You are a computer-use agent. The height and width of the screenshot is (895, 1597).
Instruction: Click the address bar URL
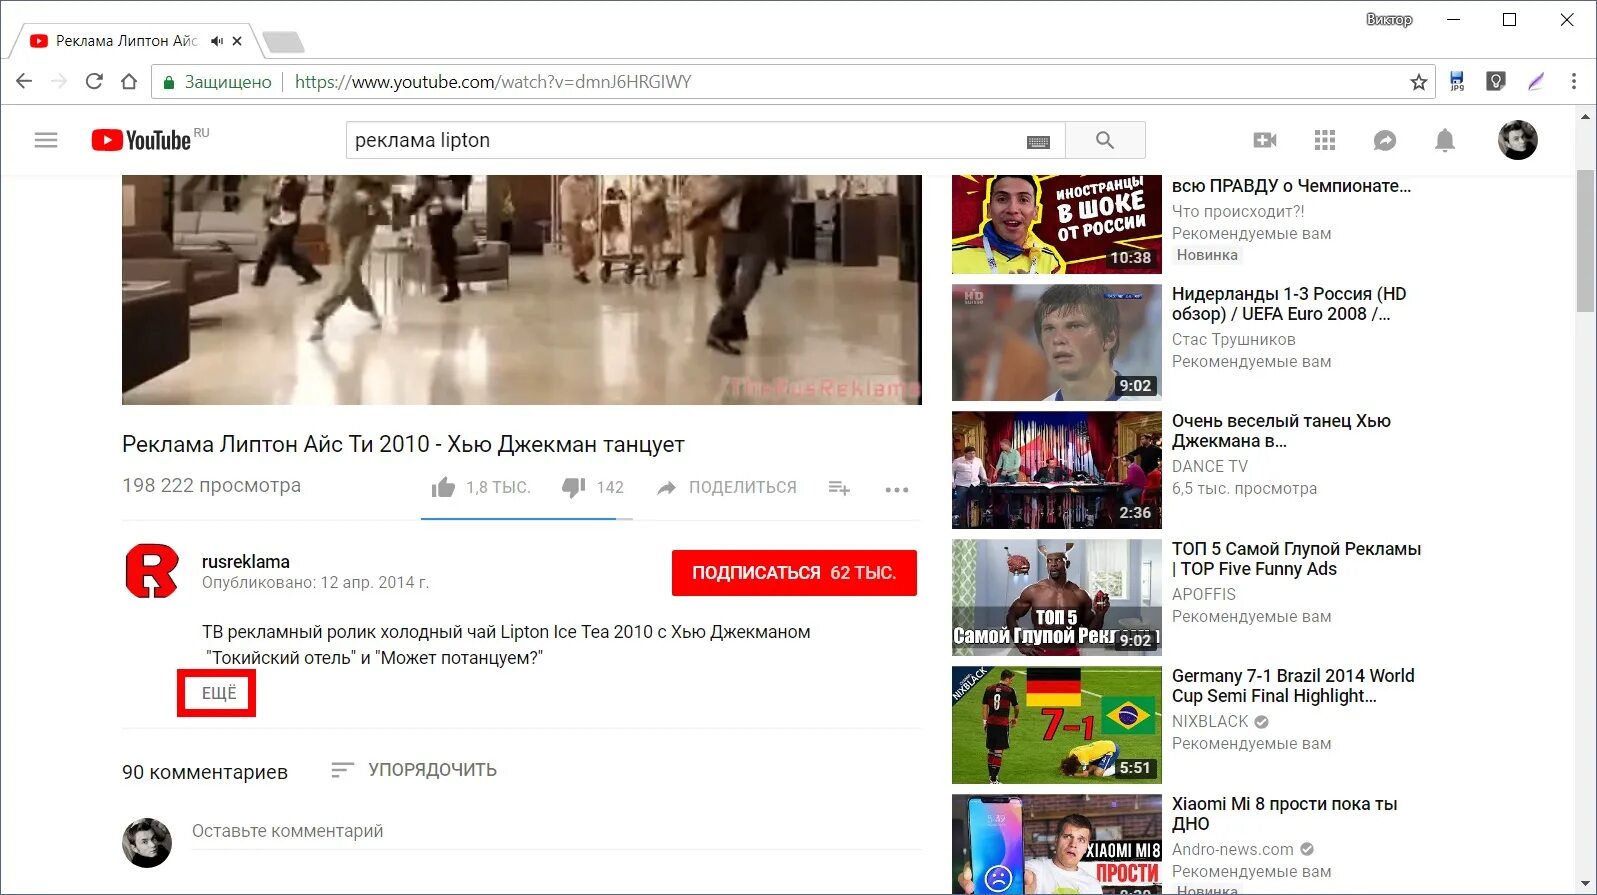pyautogui.click(x=493, y=82)
